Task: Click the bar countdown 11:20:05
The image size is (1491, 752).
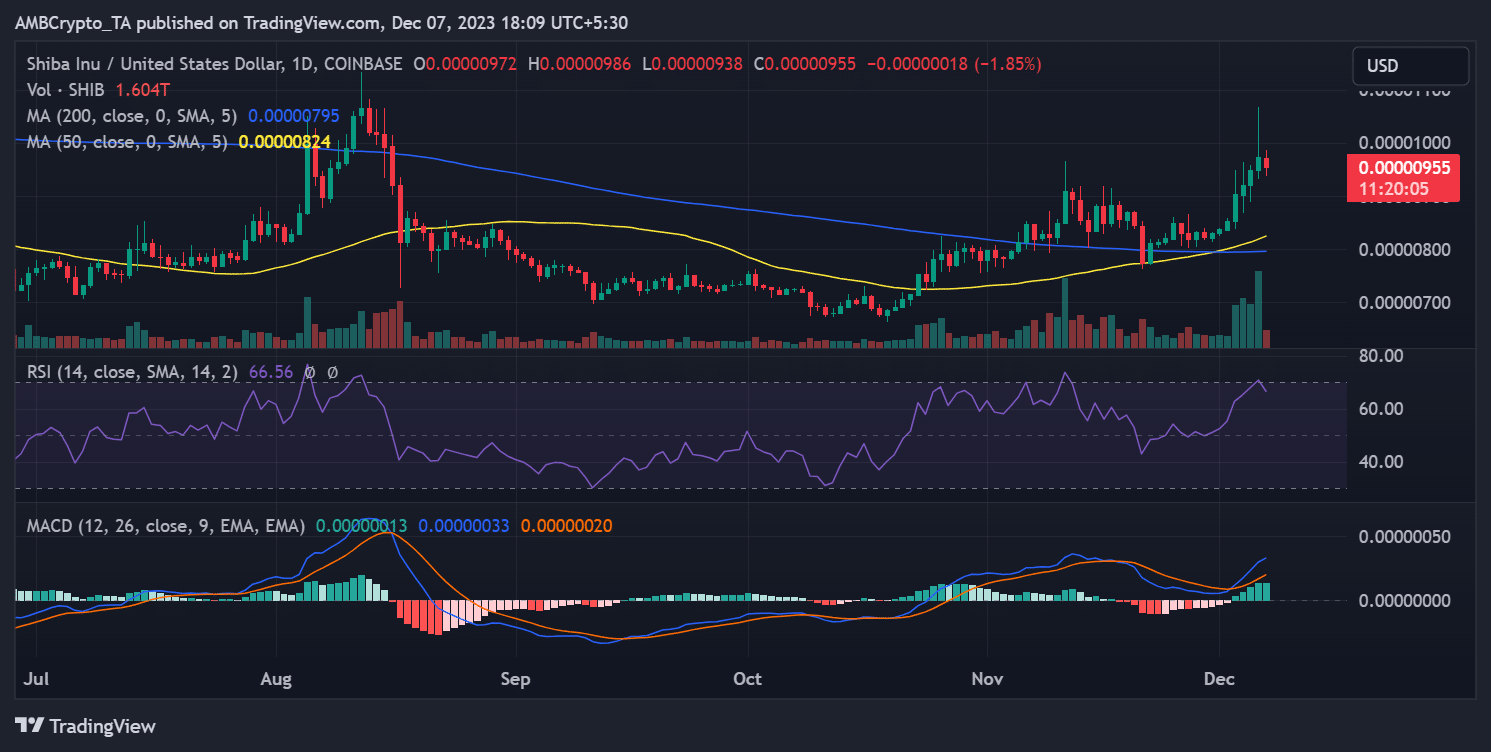Action: coord(1392,188)
